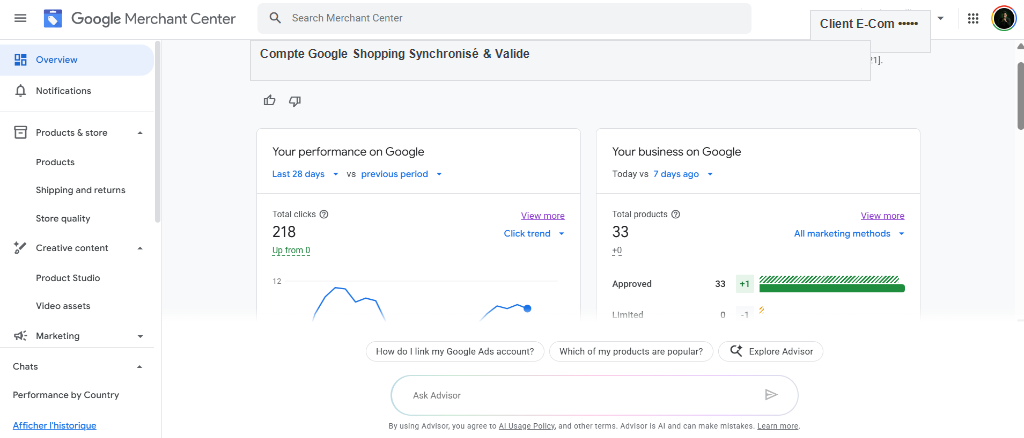Click the thumbs down feedback icon
This screenshot has height=438, width=1024.
click(x=295, y=101)
